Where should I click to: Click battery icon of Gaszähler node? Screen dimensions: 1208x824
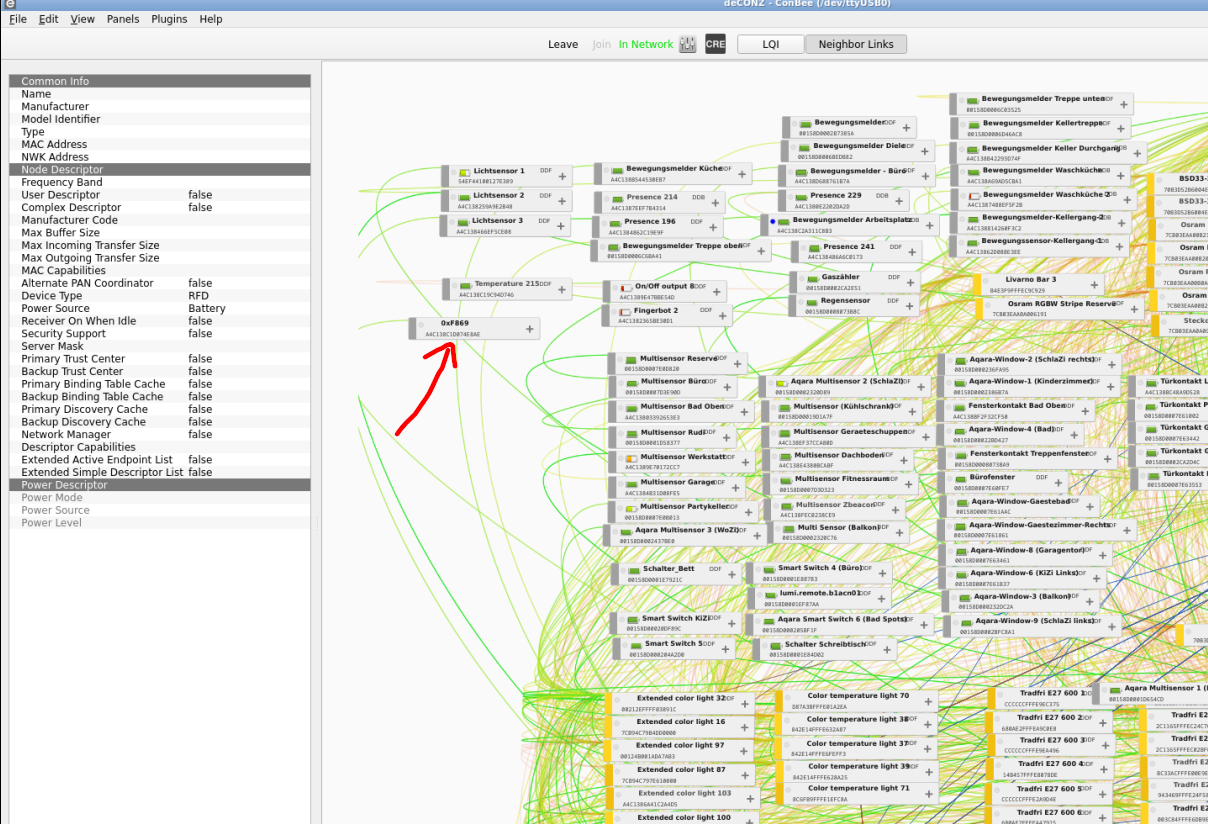coord(811,277)
